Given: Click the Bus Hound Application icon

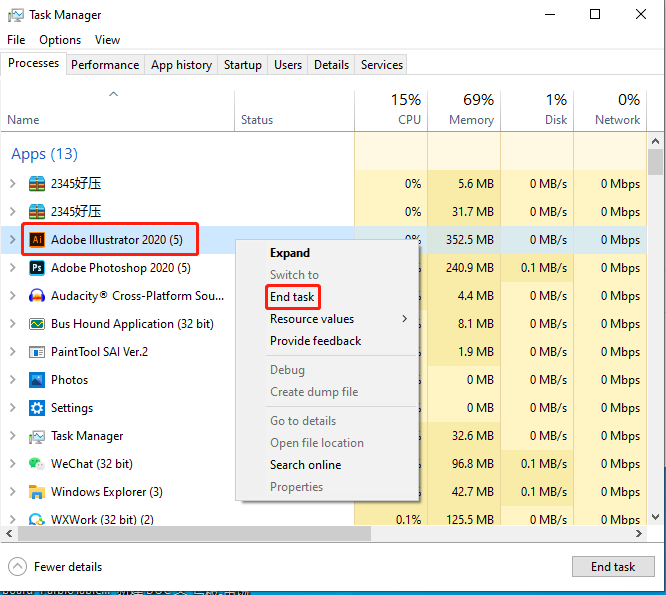Looking at the screenshot, I should (x=37, y=324).
